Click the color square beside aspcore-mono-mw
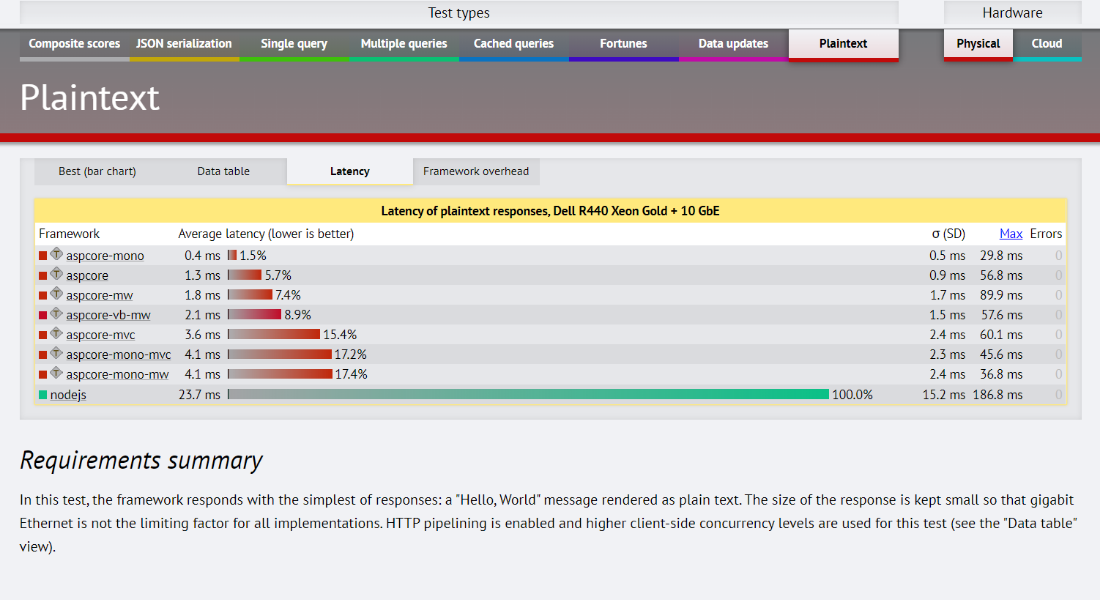This screenshot has width=1100, height=600. [43, 375]
